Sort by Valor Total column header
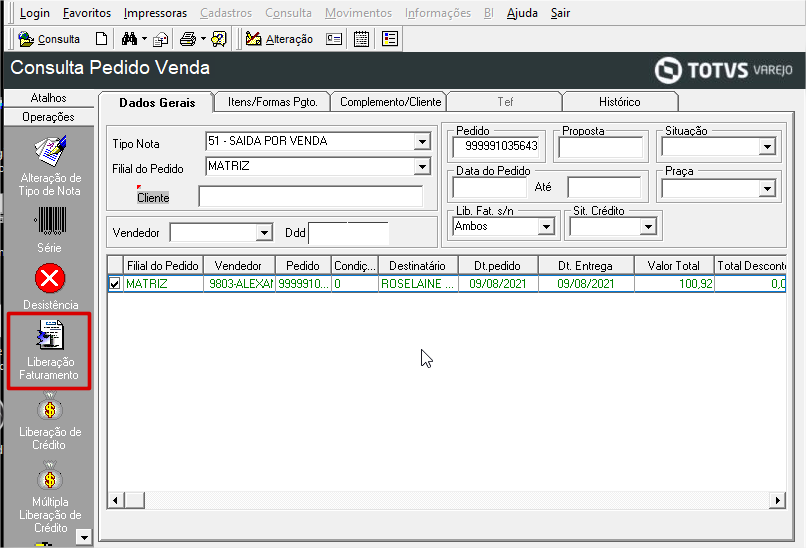 tap(674, 266)
